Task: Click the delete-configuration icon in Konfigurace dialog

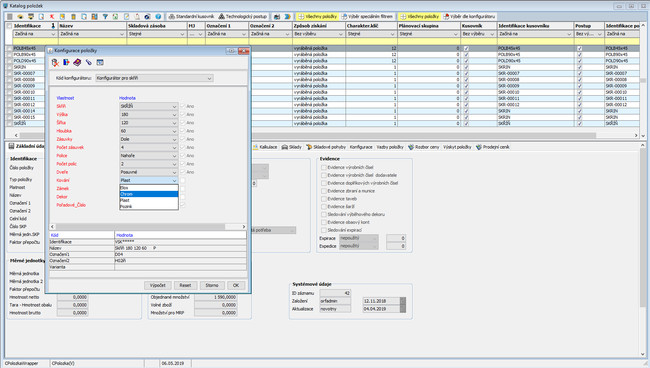Action: (x=55, y=63)
